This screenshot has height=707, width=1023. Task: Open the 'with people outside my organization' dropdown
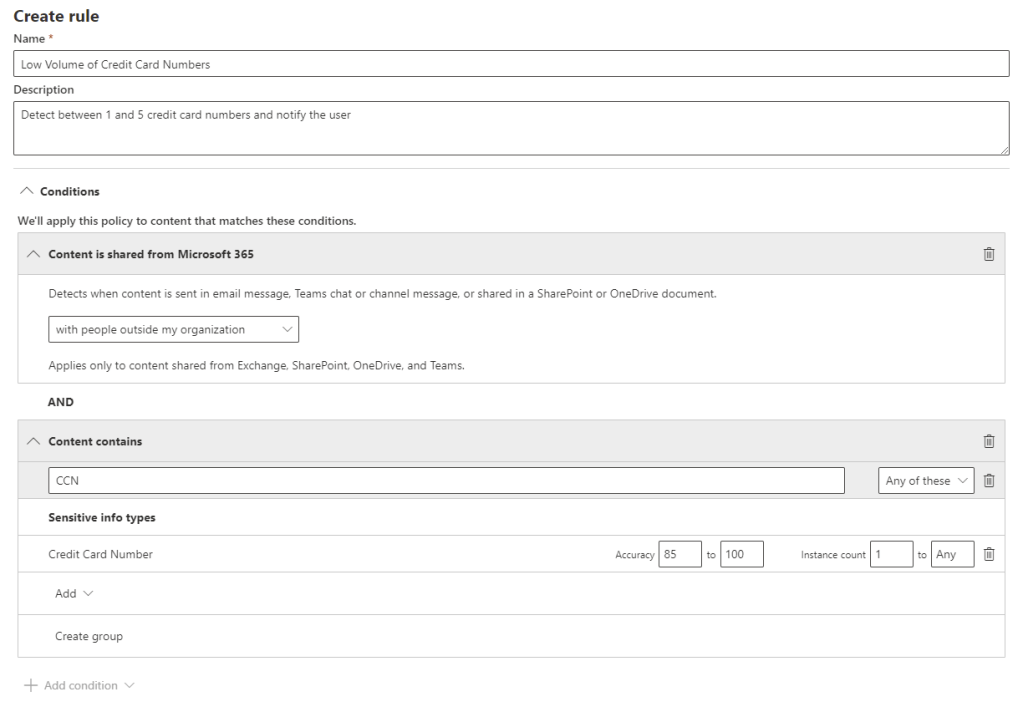coord(173,329)
